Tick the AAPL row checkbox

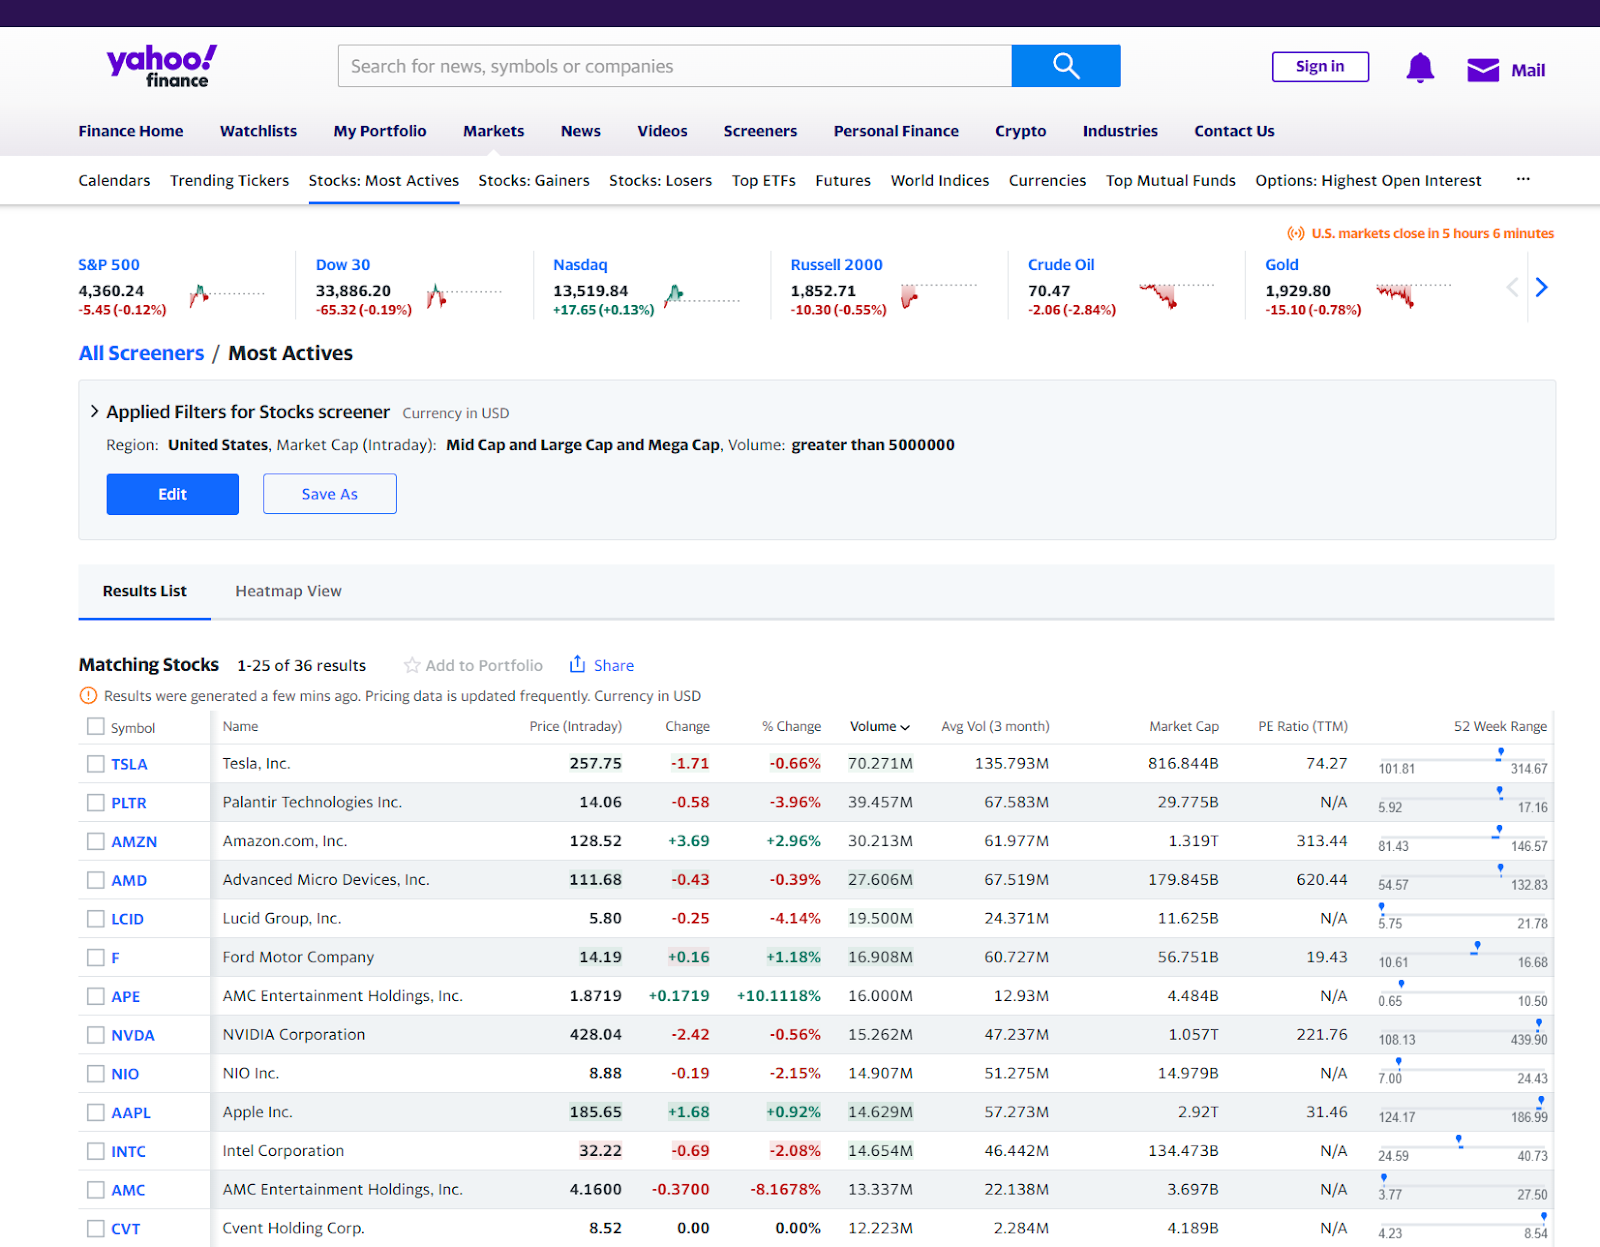tap(95, 1112)
